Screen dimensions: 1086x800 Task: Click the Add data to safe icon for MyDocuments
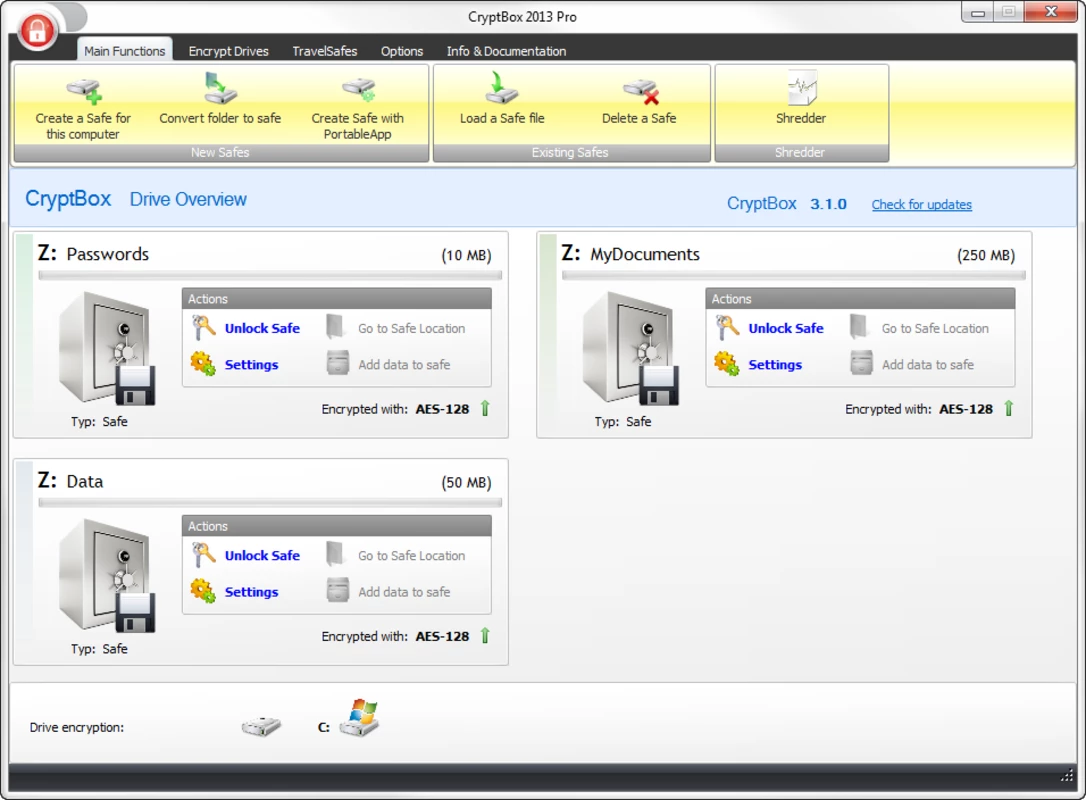862,363
